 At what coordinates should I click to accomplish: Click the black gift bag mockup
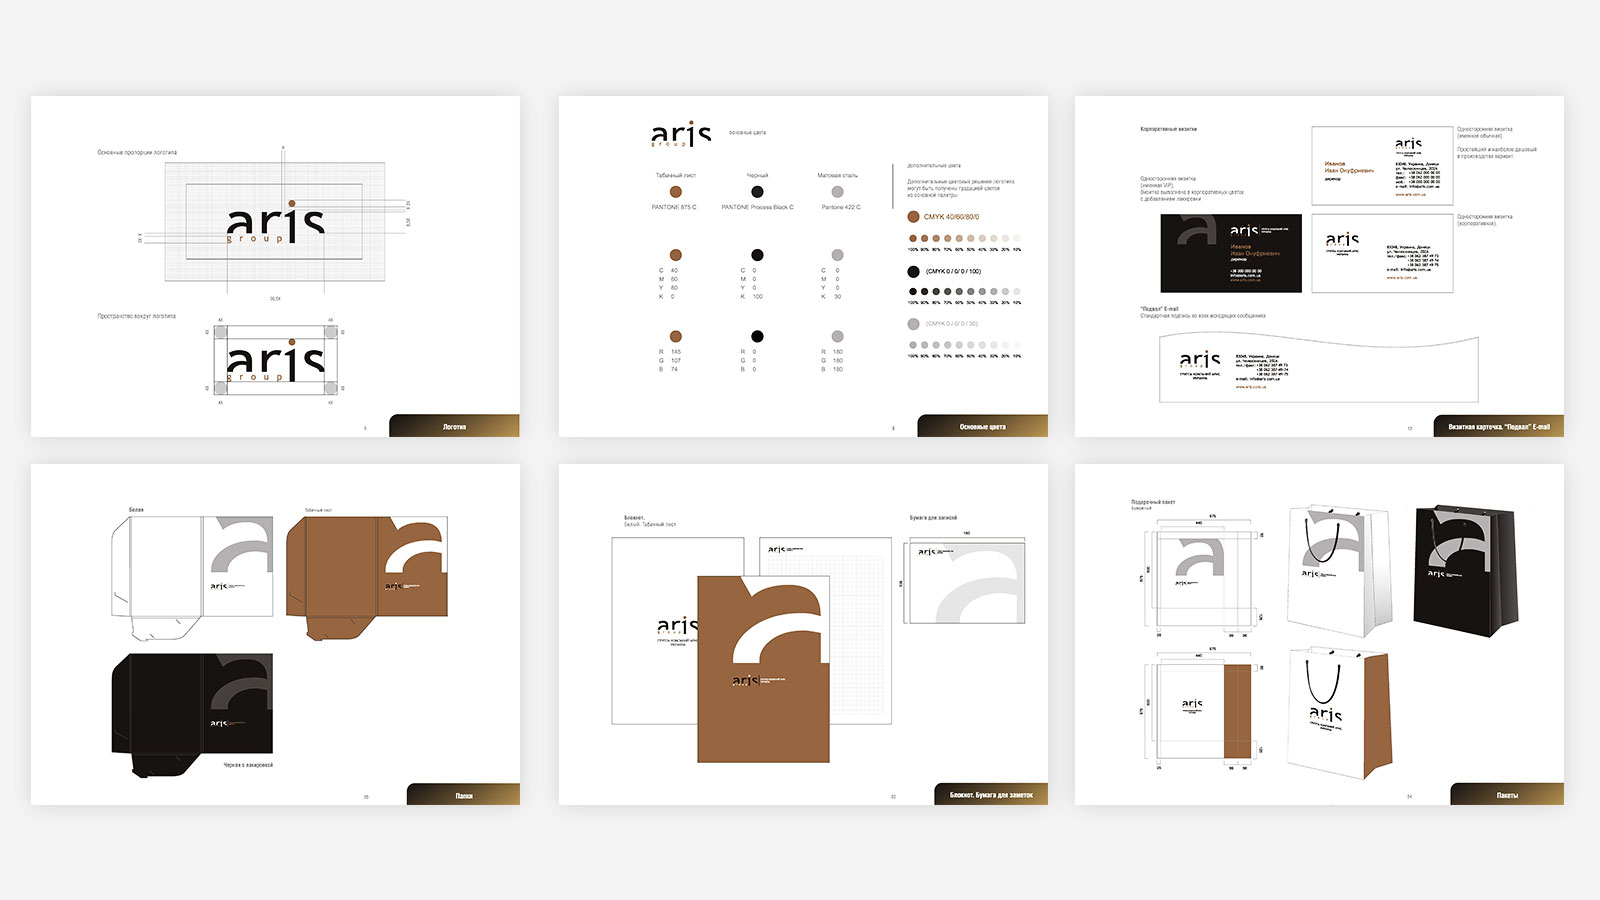pos(1464,570)
